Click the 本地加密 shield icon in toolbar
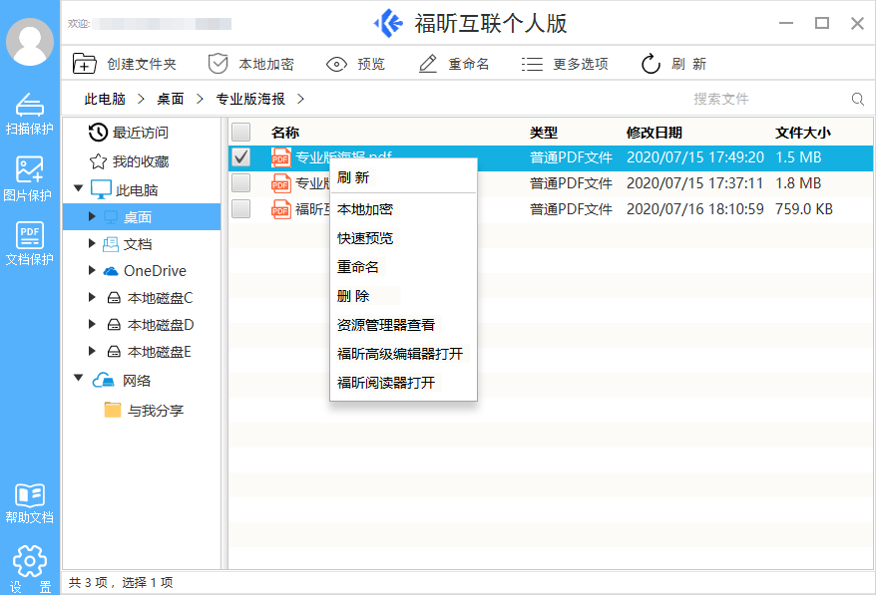The width and height of the screenshot is (876, 595). point(218,64)
